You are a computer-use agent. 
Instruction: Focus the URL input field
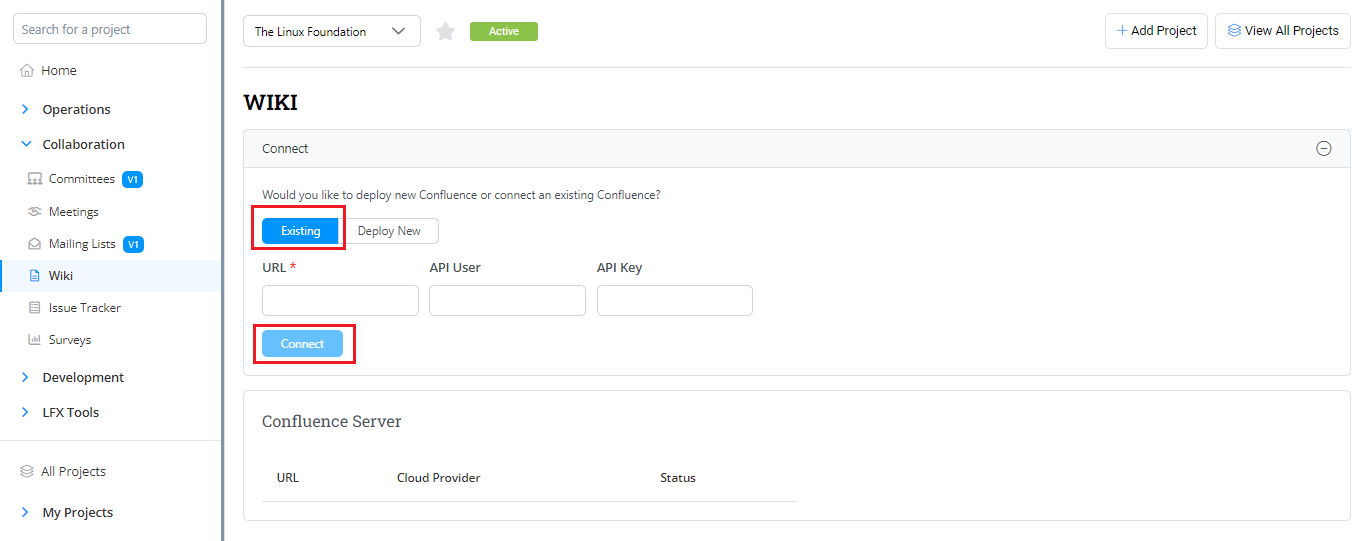(340, 301)
